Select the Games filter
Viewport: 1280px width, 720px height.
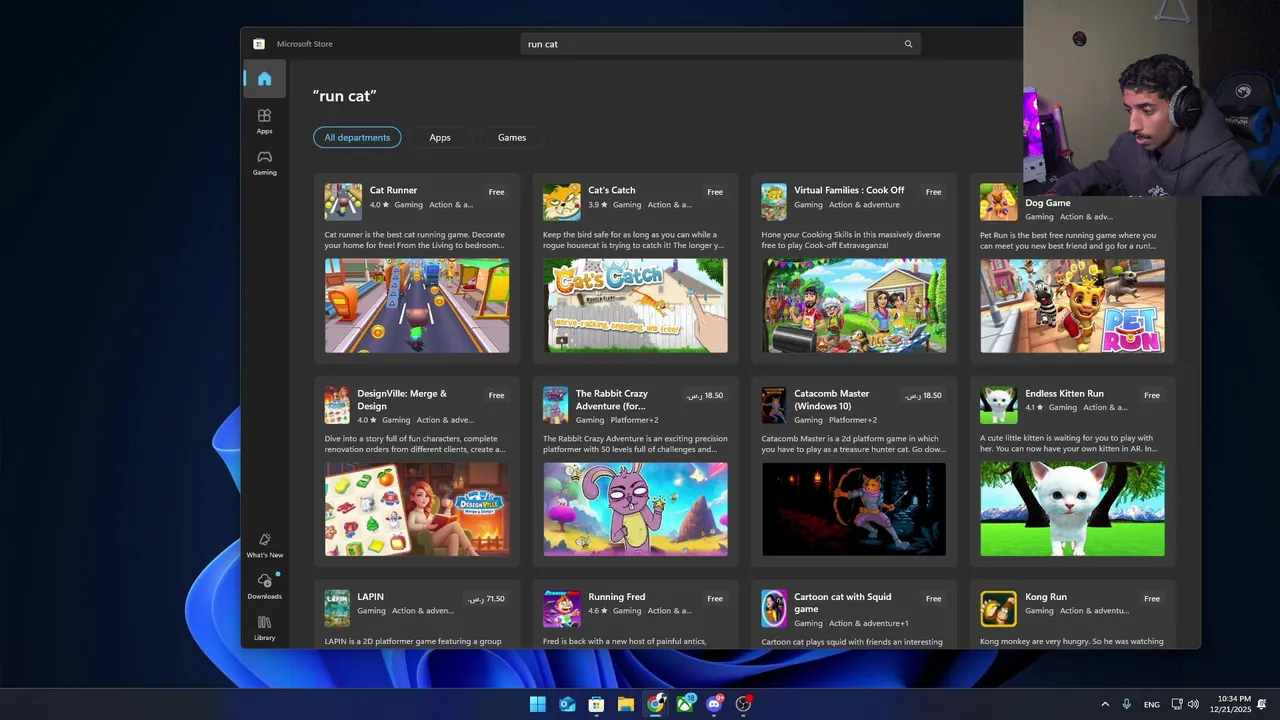pyautogui.click(x=512, y=137)
